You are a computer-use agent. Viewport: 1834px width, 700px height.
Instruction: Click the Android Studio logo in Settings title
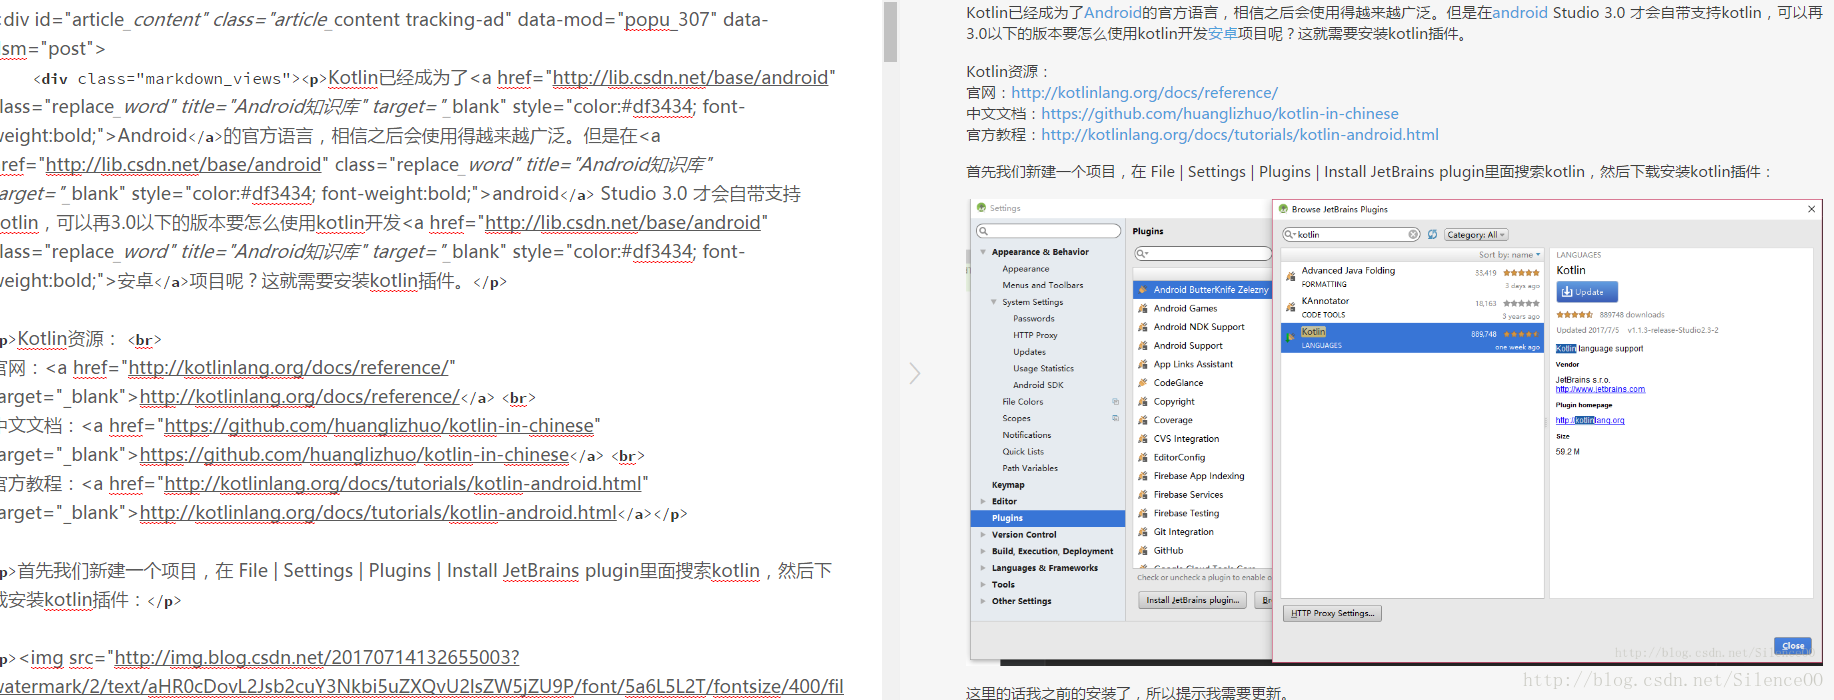coord(982,208)
